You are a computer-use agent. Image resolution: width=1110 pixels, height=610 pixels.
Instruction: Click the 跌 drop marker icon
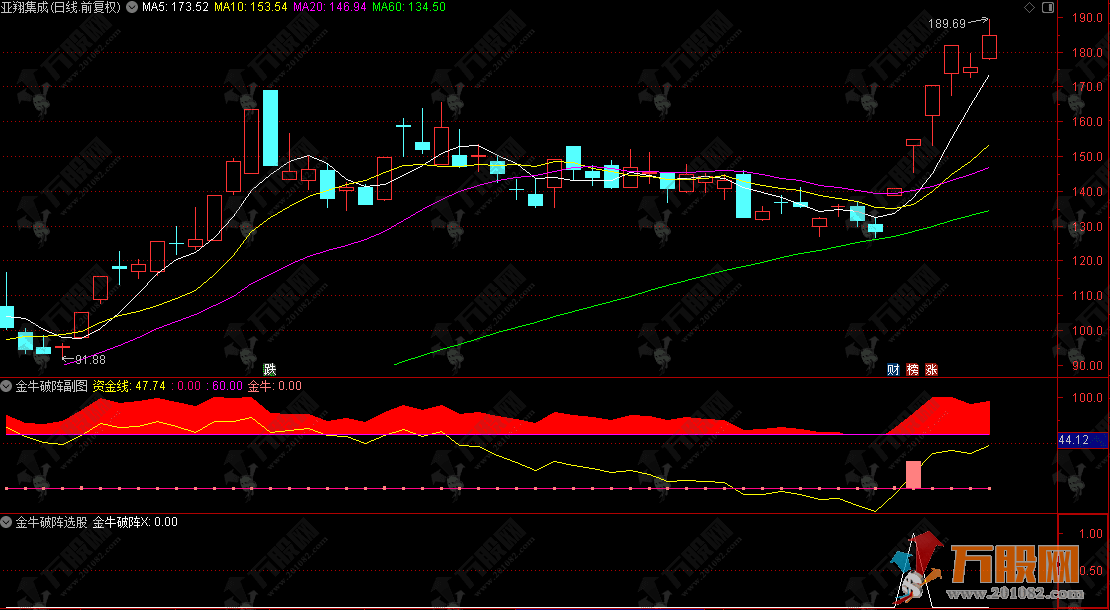(x=270, y=369)
